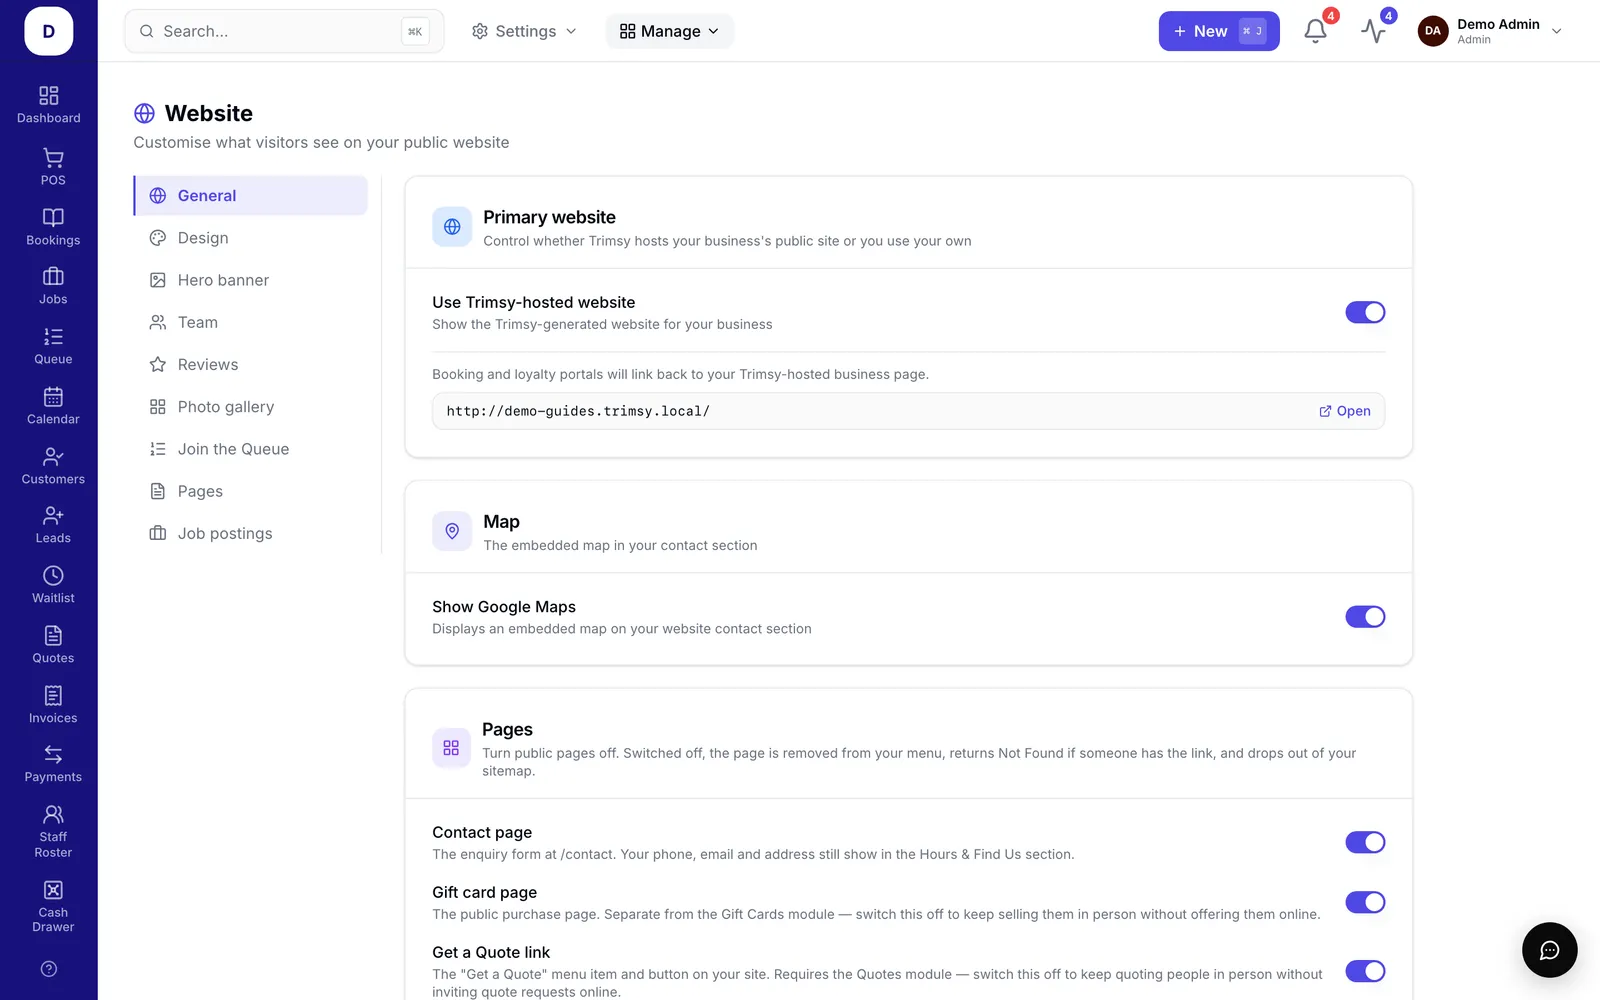Select the Join the Queue tab

[x=251, y=449]
